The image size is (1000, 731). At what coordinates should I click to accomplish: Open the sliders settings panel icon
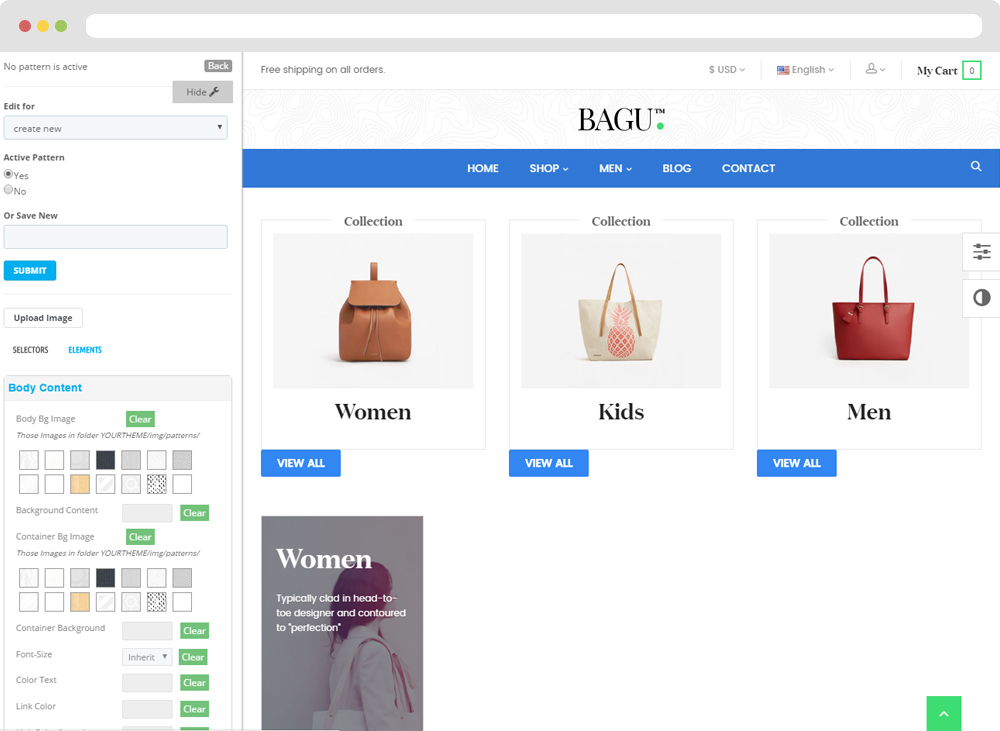(x=982, y=251)
